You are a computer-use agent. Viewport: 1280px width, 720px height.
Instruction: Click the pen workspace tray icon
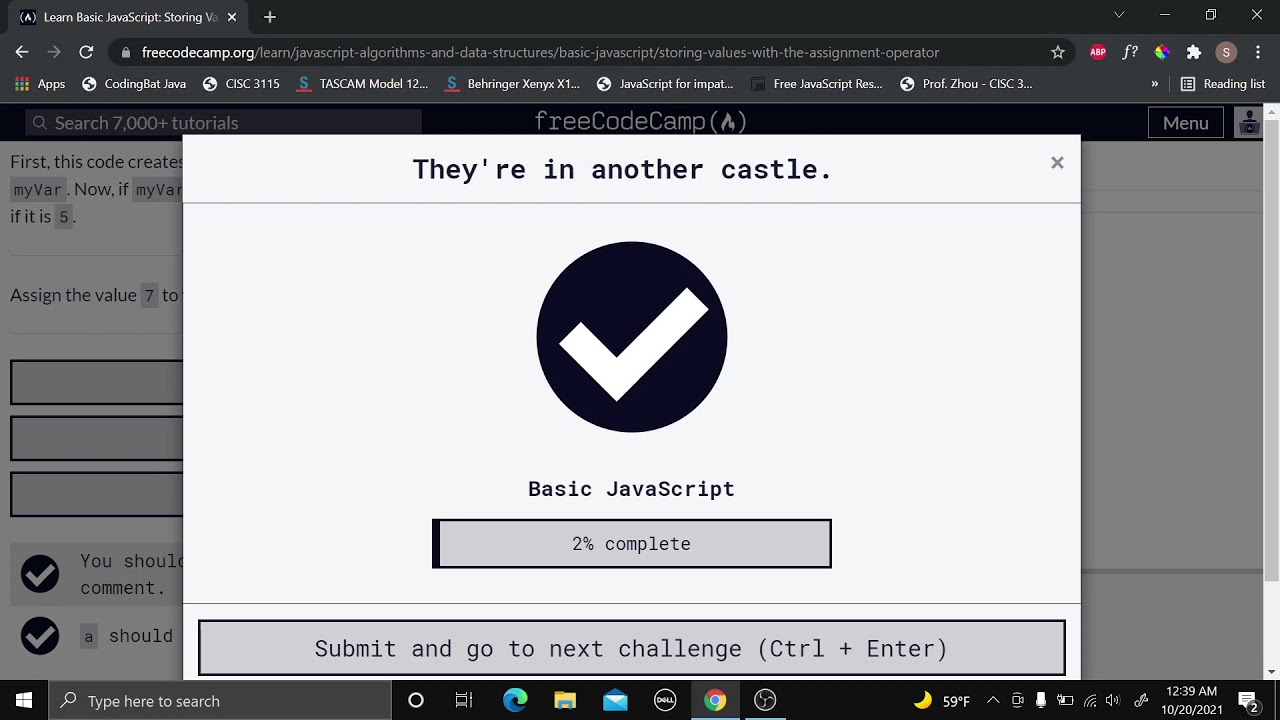click(1141, 700)
